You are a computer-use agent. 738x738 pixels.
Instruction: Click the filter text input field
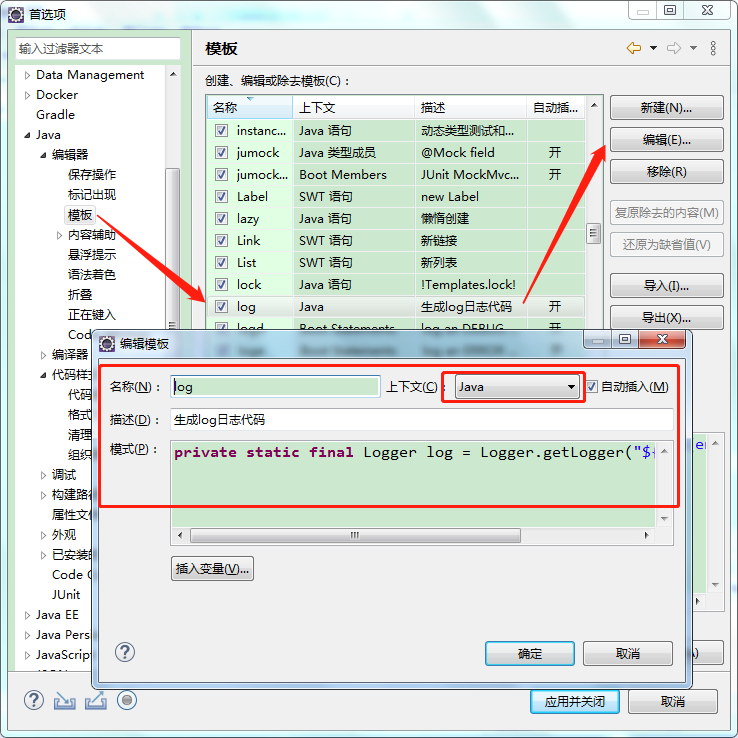(98, 48)
